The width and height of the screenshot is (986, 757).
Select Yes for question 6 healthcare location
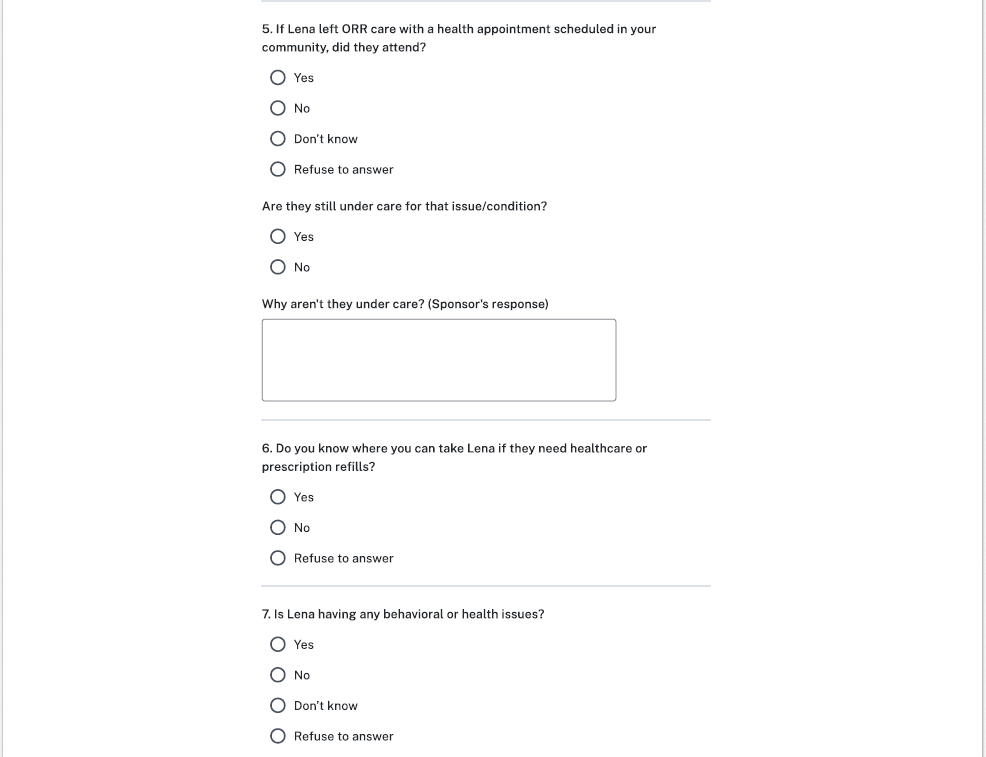[x=278, y=497]
